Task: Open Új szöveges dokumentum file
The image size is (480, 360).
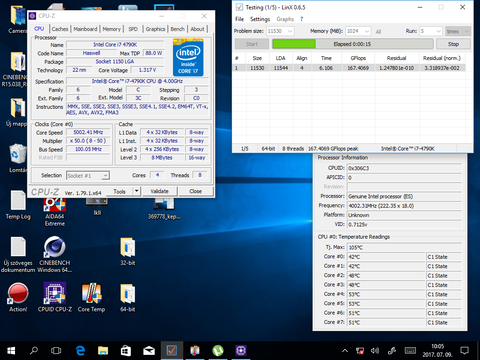Action: point(18,255)
